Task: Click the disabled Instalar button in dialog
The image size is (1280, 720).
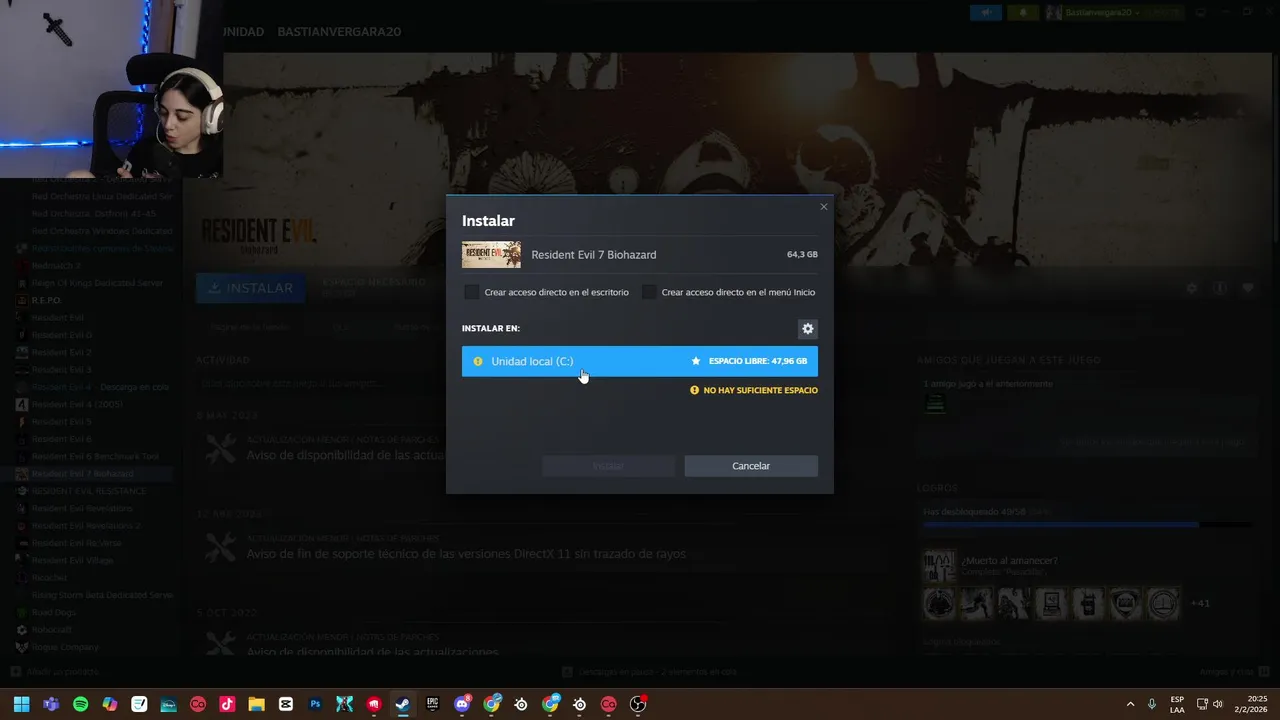Action: (608, 466)
